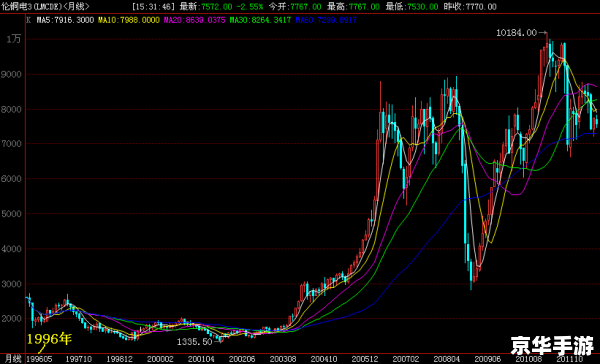
Task: Click the 5000 price axis label
Action: [11, 214]
